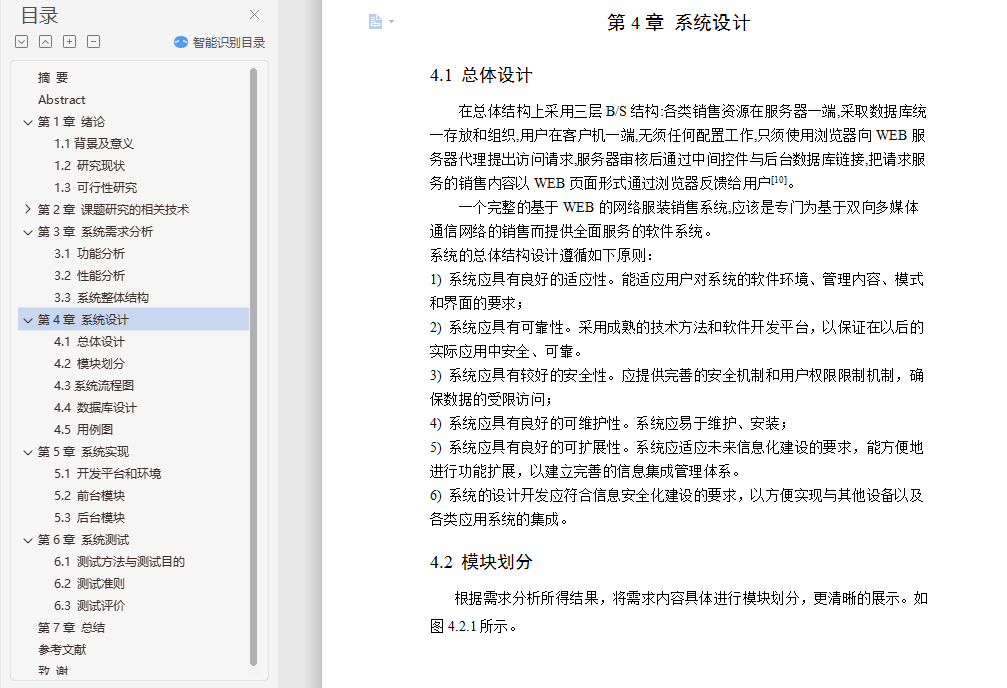Viewport: 1007px width, 688px height.
Task: Jump to 4.4 数据库设计
Action: click(95, 407)
